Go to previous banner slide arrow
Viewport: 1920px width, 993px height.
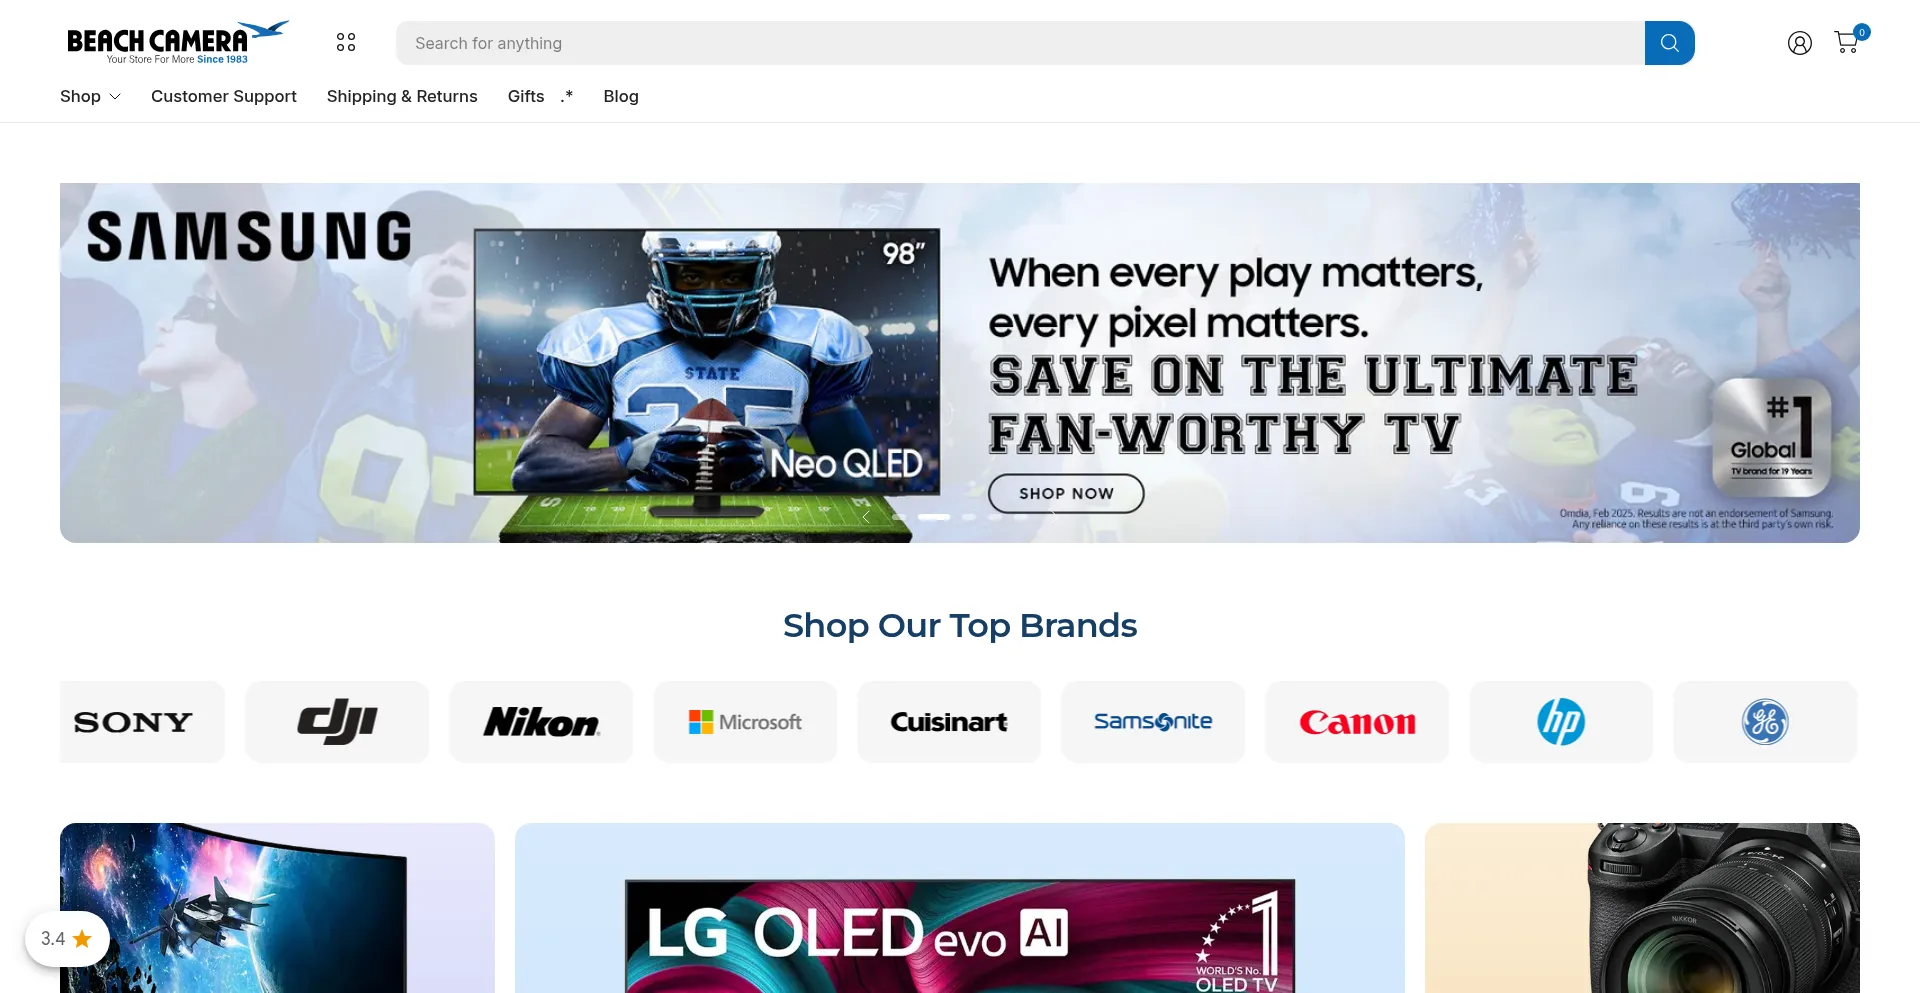coord(866,517)
